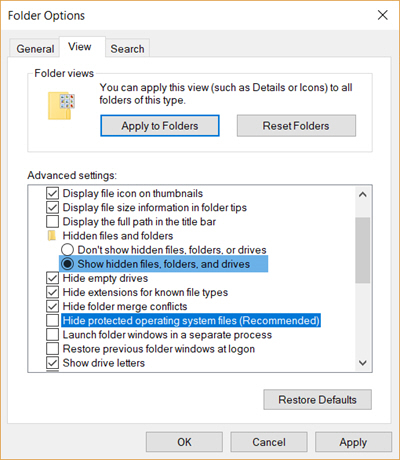The image size is (400, 460).
Task: Click the Reset Folders button
Action: 296,126
